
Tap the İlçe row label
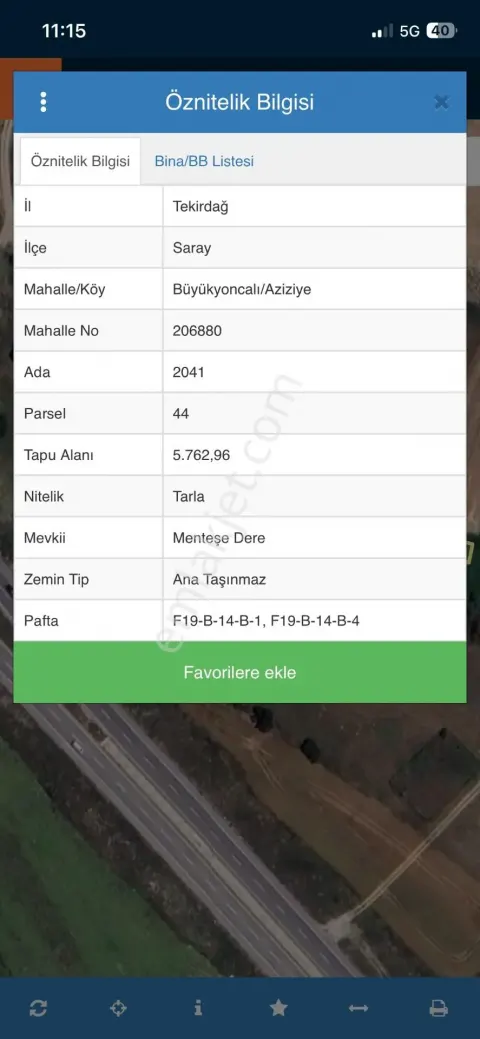(35, 248)
